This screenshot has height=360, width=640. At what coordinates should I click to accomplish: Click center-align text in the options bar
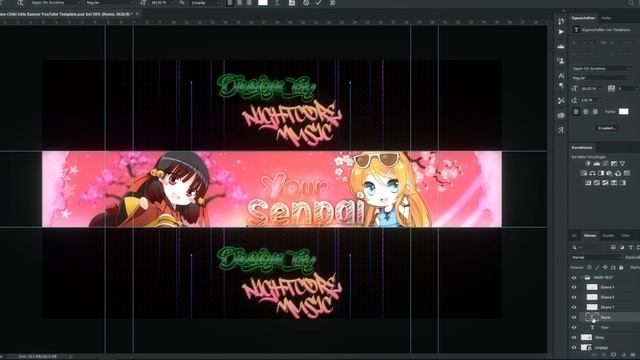tap(240, 3)
